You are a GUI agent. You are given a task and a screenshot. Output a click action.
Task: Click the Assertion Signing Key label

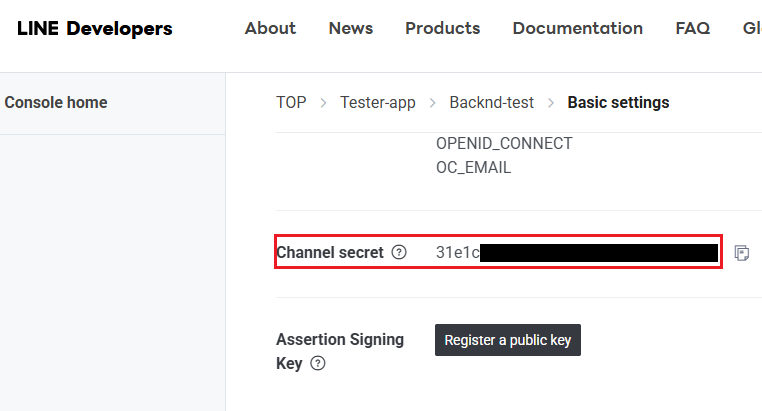coord(340,340)
